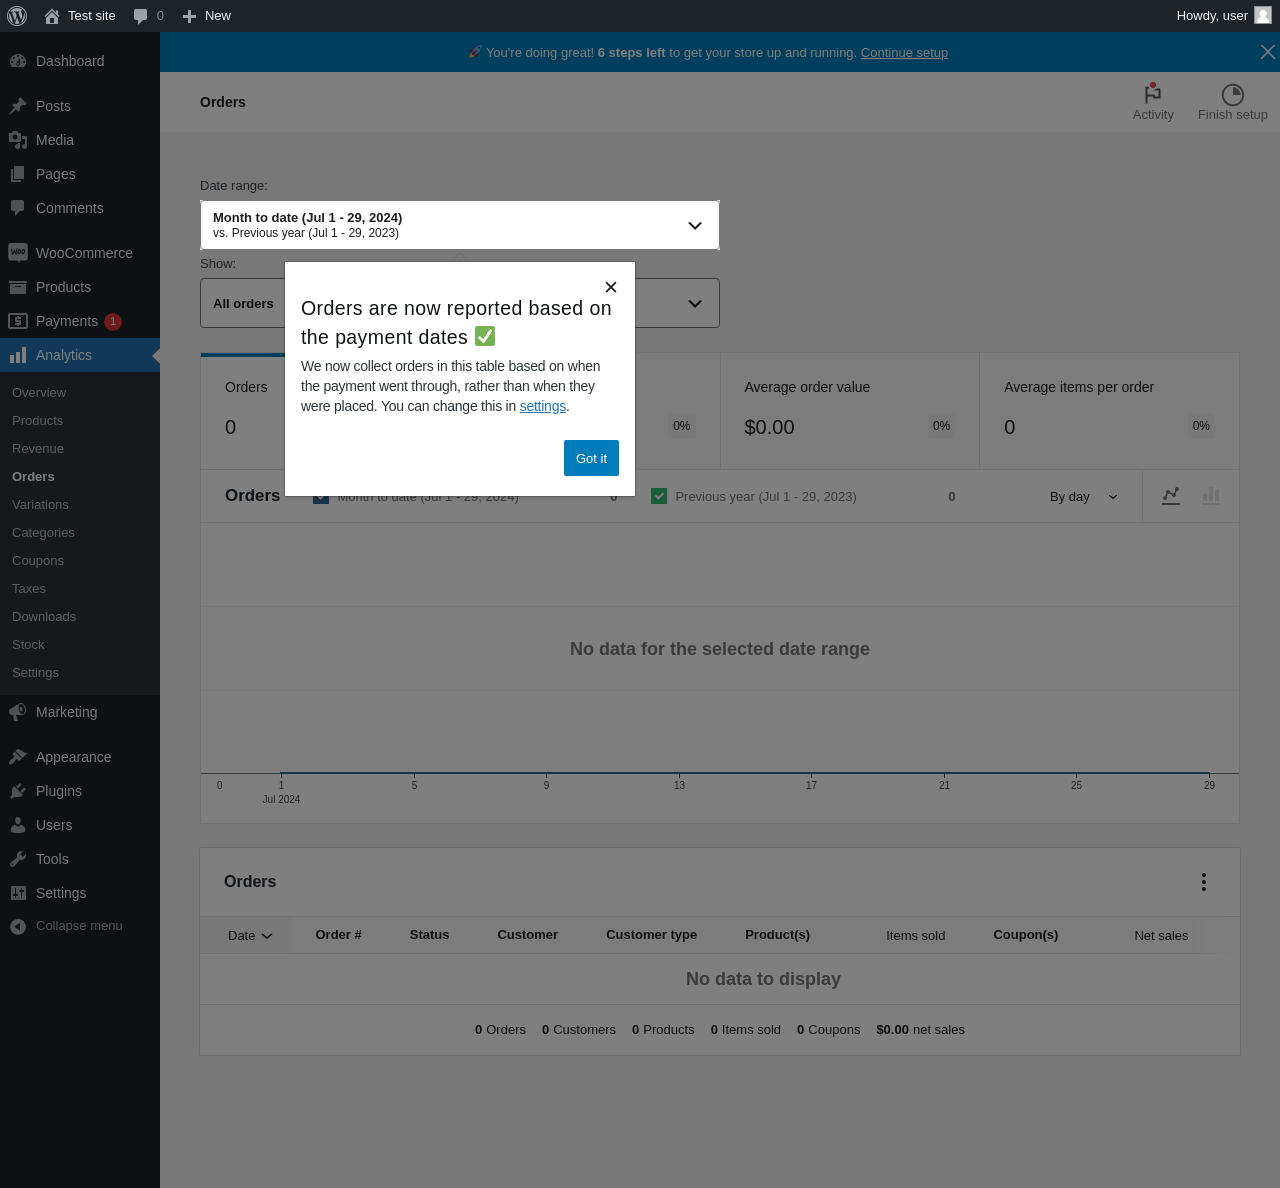
Task: Open Orders table options ellipsis menu
Action: pyautogui.click(x=1204, y=882)
